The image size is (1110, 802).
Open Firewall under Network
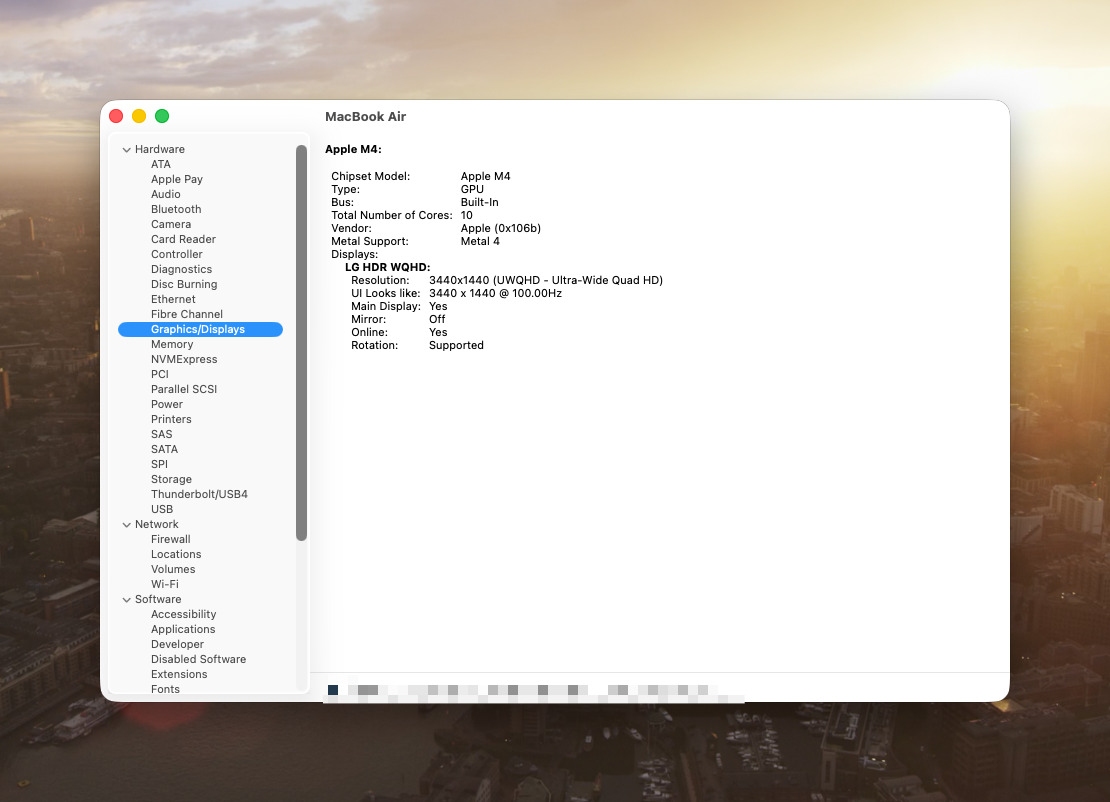[x=171, y=539]
